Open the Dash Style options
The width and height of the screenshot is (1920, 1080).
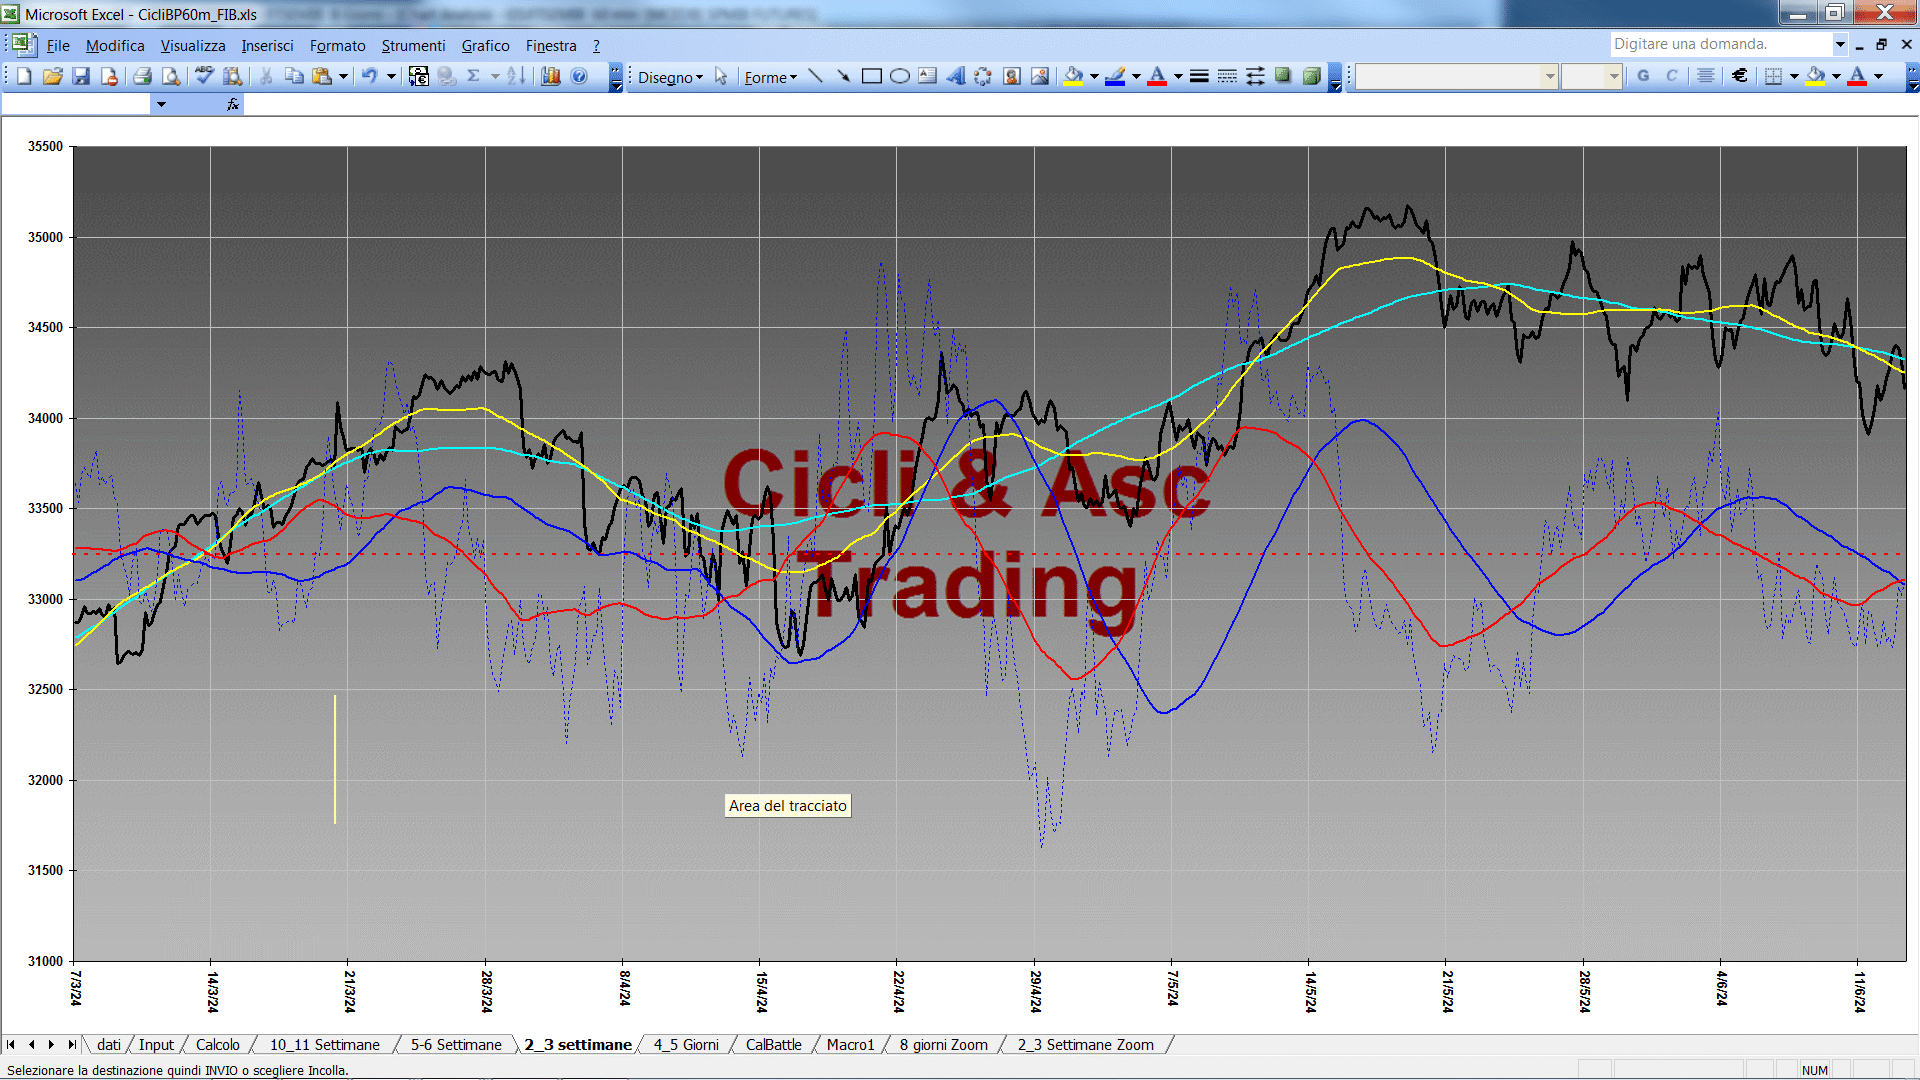[1227, 76]
